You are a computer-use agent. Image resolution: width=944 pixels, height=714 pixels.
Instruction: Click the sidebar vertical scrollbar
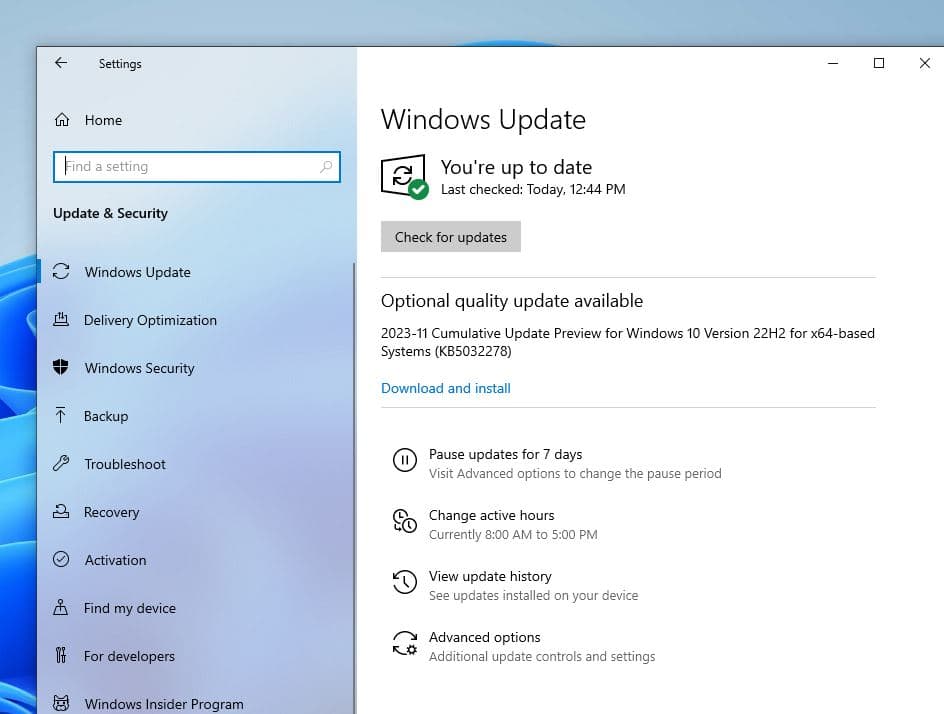[354, 488]
